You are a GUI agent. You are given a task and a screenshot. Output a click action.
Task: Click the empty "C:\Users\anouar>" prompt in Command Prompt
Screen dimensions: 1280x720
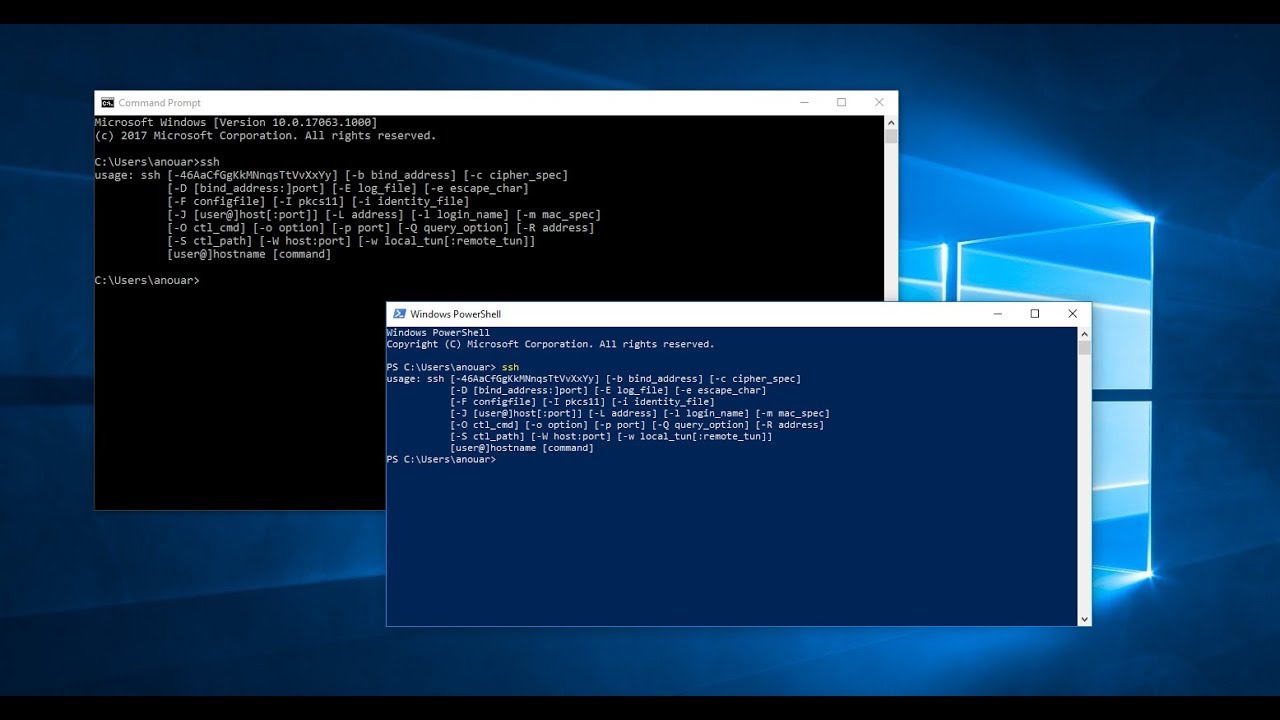(147, 280)
